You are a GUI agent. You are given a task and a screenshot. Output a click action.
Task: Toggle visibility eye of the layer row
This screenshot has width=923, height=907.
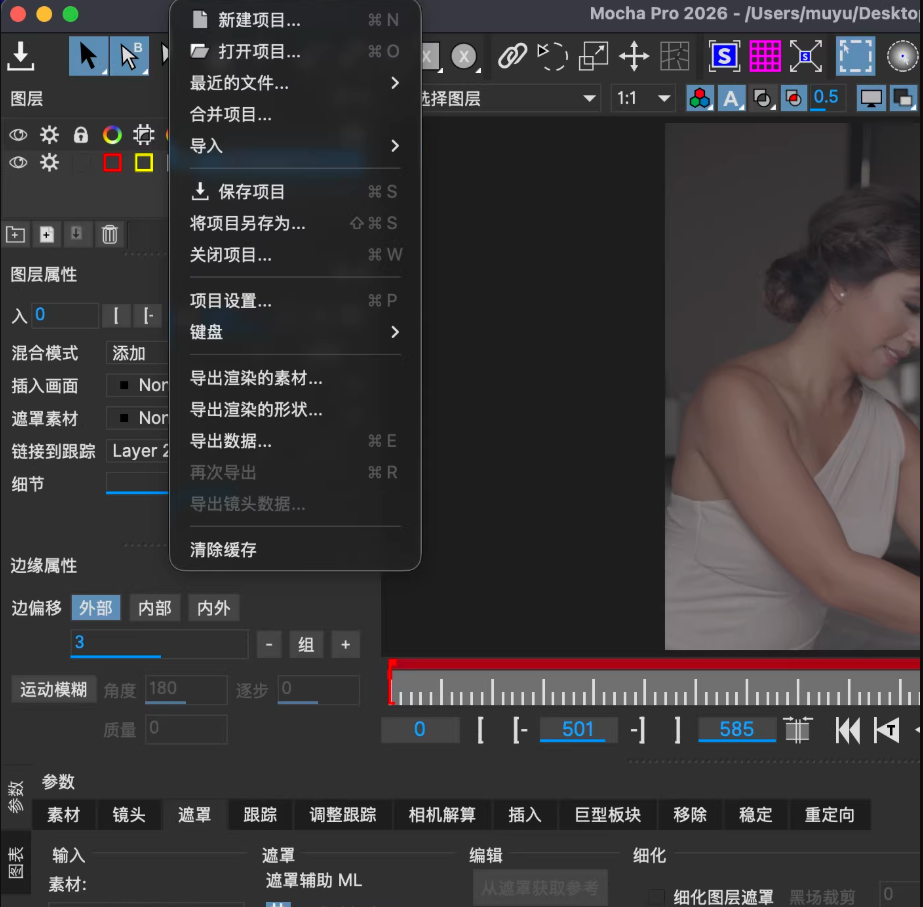click(x=18, y=162)
